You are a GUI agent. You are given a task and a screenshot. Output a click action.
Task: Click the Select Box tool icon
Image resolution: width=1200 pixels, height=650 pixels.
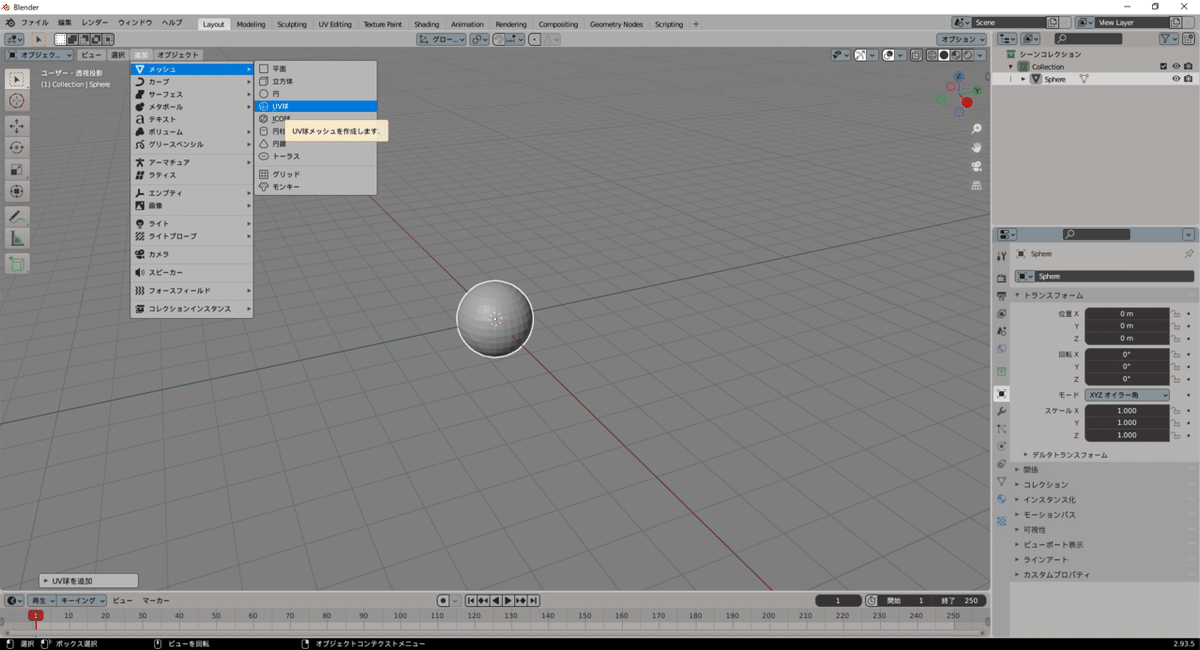click(x=17, y=79)
